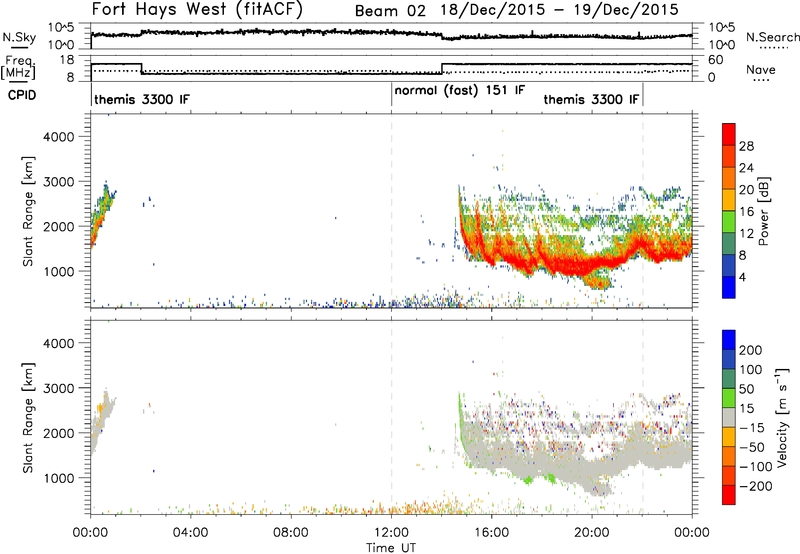This screenshot has width=800, height=554.
Task: Click the '18' tick on frequency axis
Action: click(67, 60)
